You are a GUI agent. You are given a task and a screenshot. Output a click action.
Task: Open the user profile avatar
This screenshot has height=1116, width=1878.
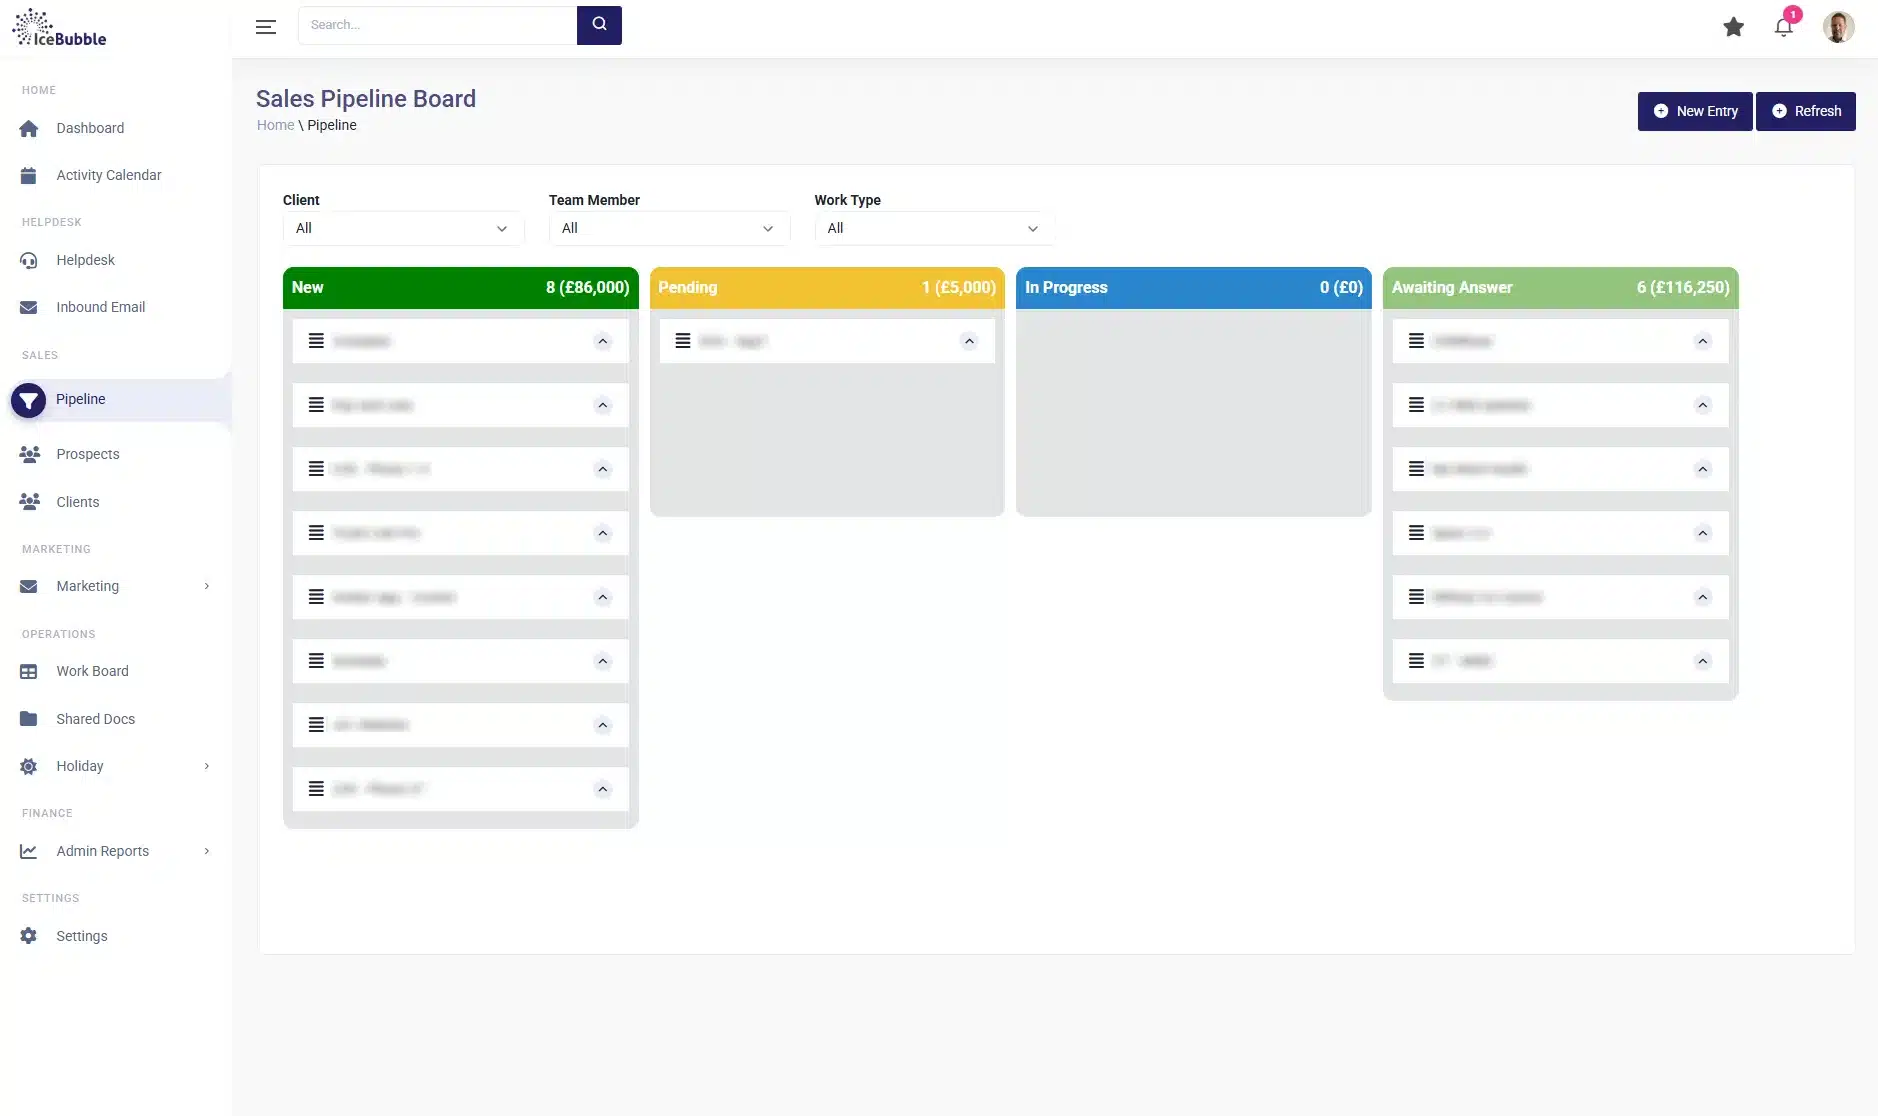click(1838, 27)
